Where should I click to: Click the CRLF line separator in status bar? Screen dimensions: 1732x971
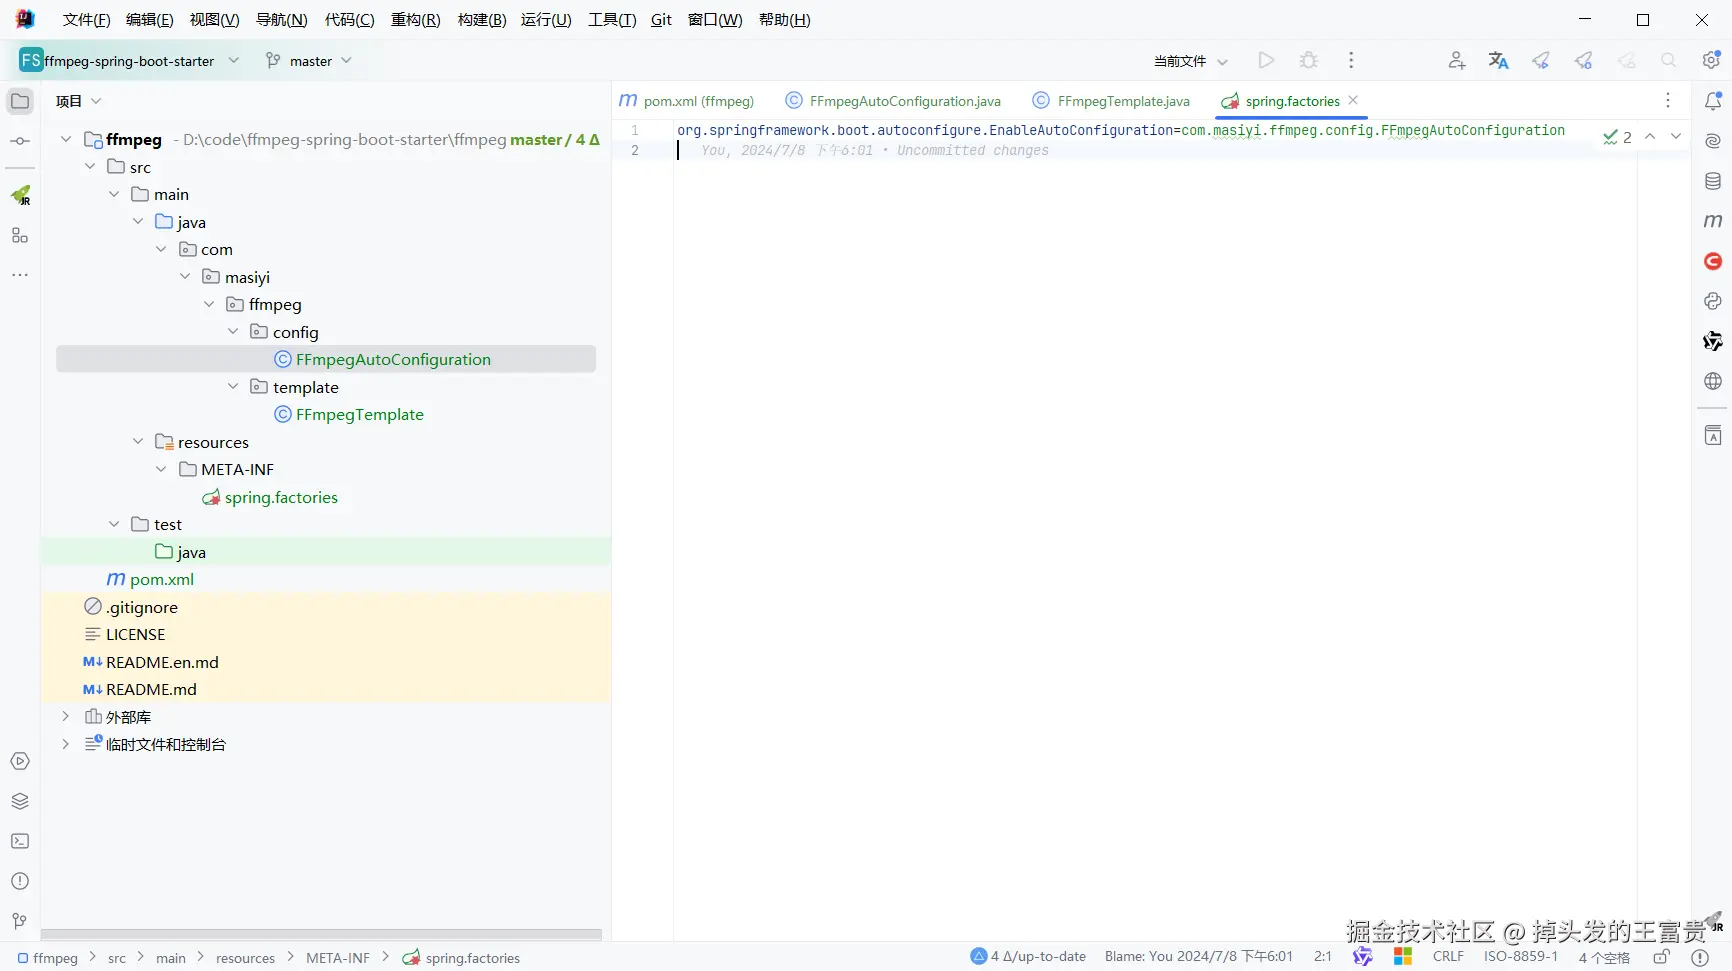click(1448, 957)
